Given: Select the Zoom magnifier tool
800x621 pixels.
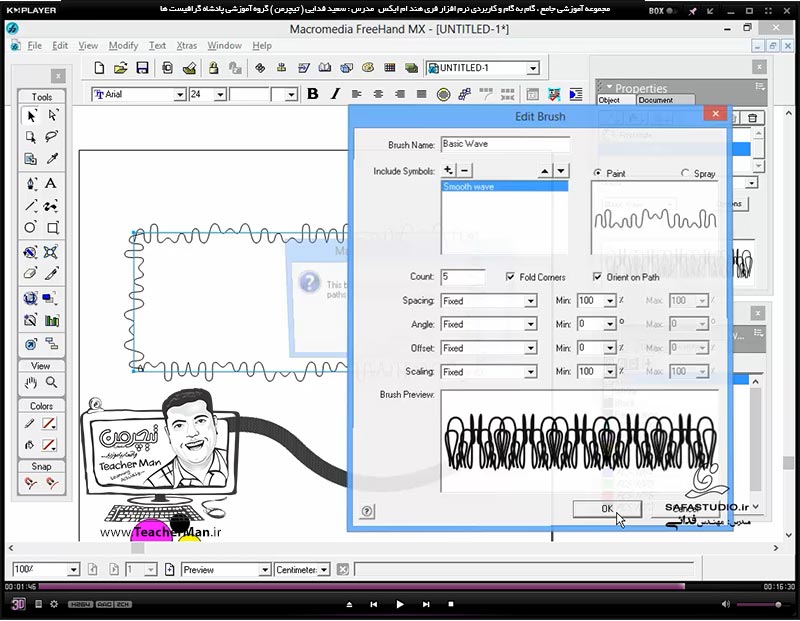Looking at the screenshot, I should [52, 382].
